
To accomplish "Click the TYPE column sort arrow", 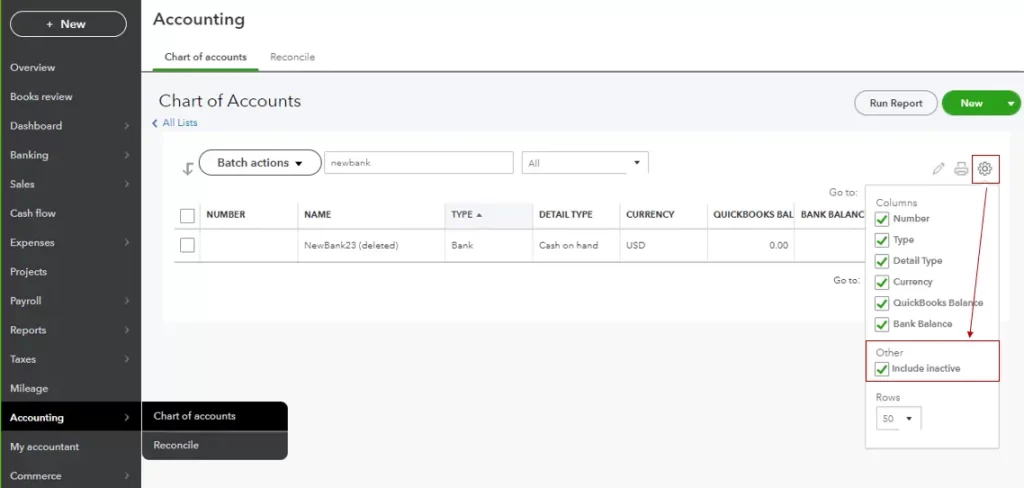I will pyautogui.click(x=479, y=215).
